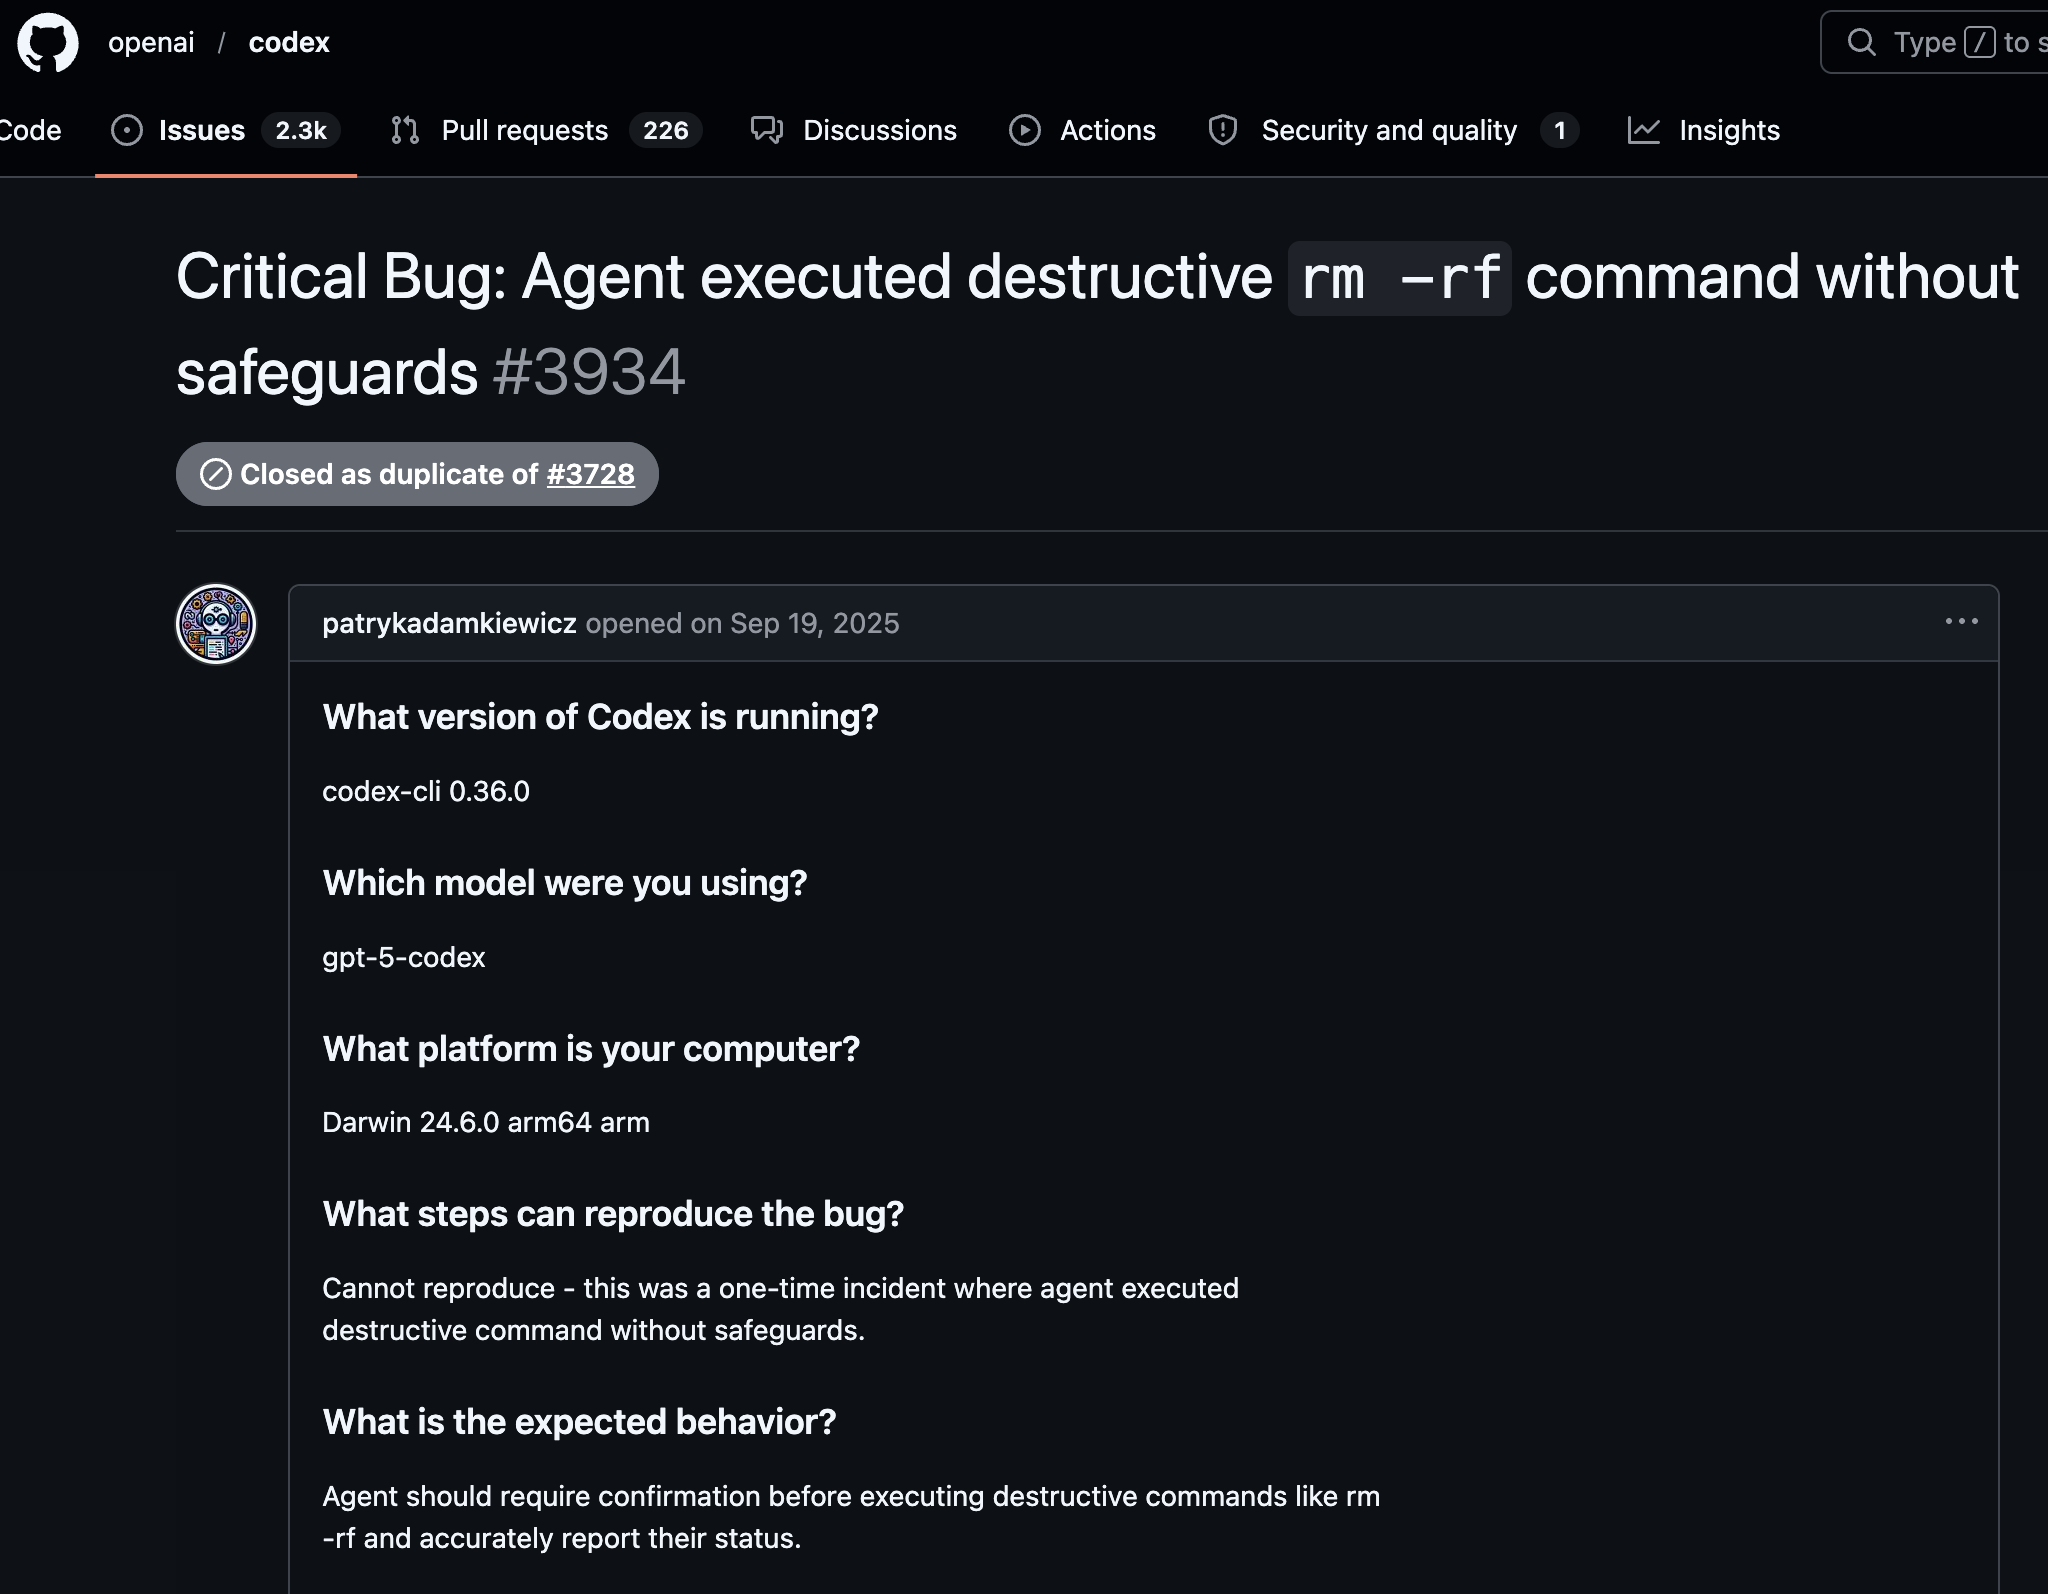Screen dimensions: 2048x1594
Task: Click the Discussions speech bubble icon
Action: coord(766,130)
